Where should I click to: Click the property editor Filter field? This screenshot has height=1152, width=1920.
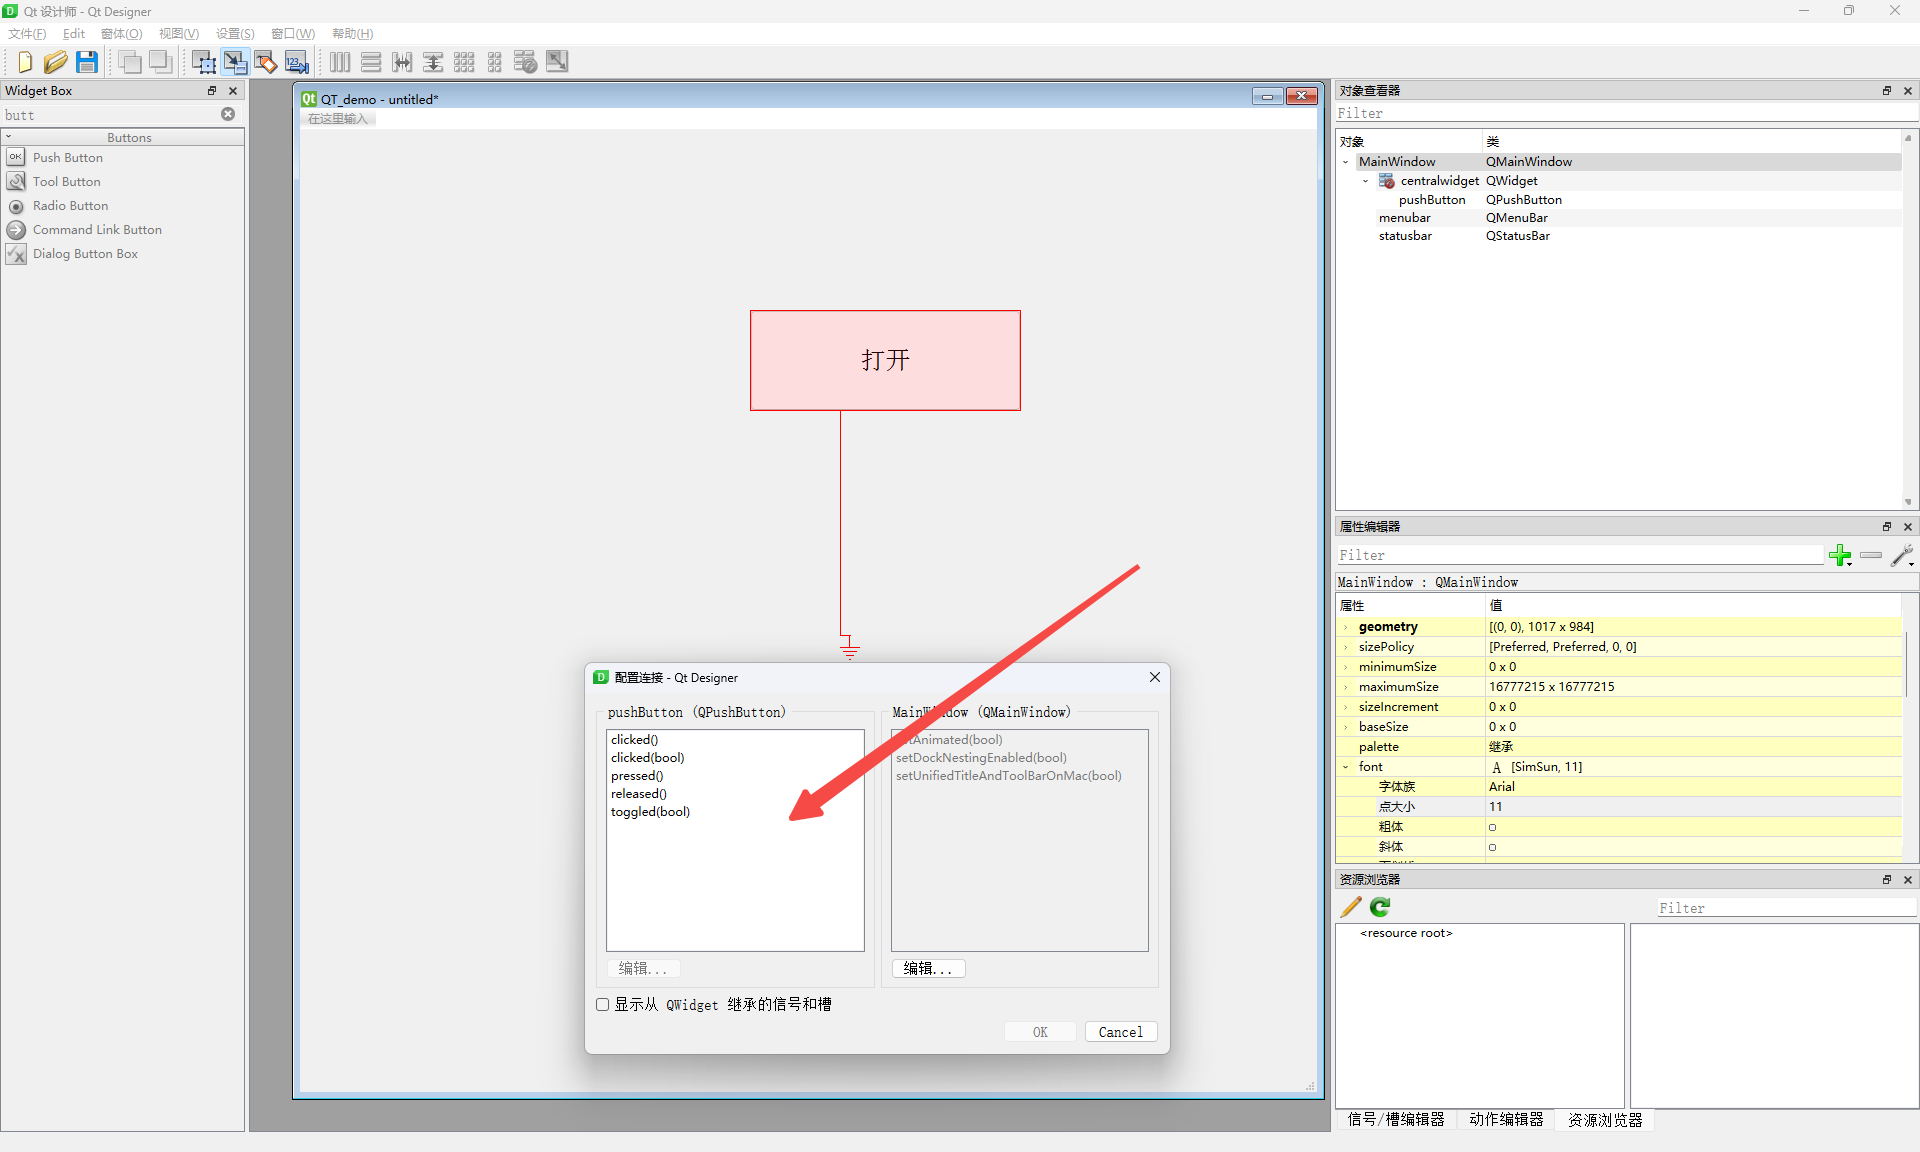coord(1580,555)
